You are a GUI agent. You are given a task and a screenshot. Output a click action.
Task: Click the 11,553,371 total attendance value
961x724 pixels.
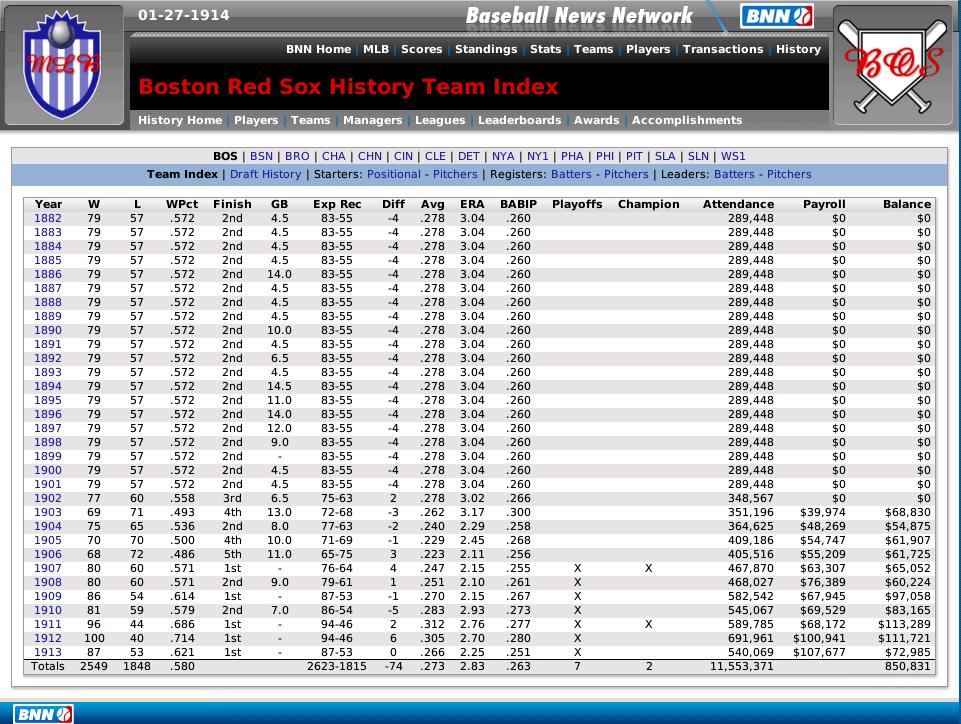742,666
